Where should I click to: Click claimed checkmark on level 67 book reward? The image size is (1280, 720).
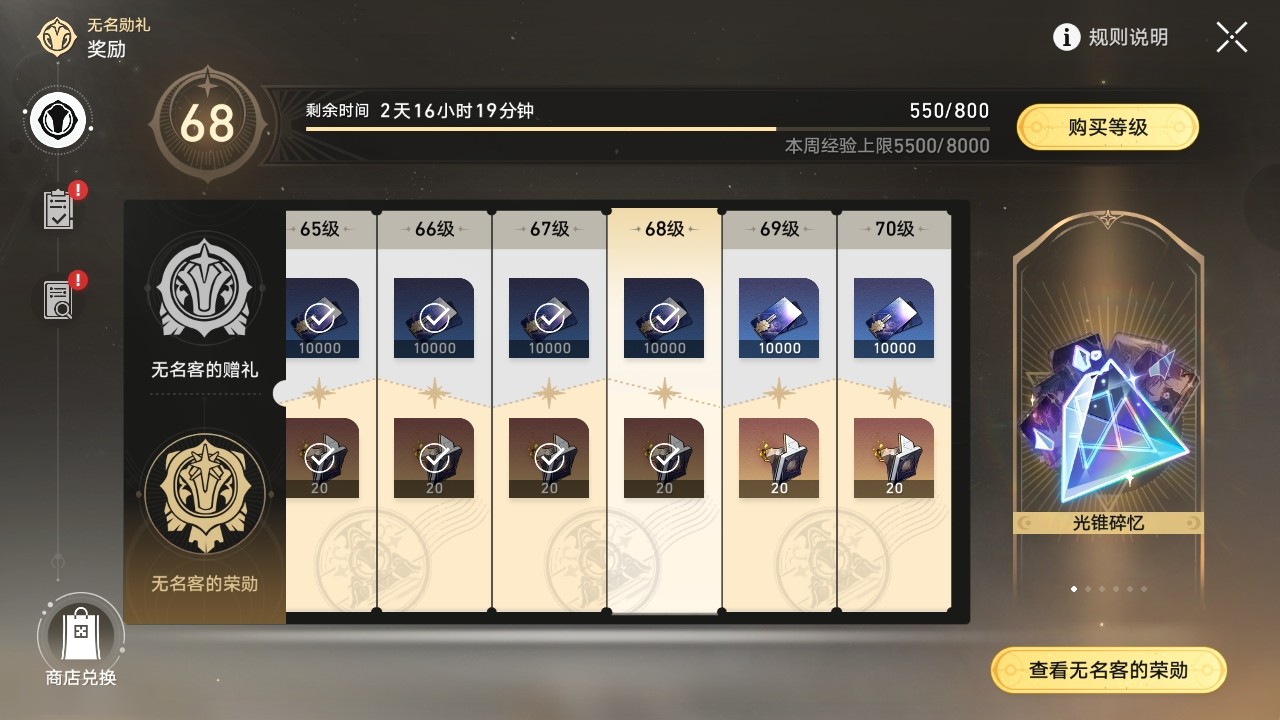pyautogui.click(x=549, y=458)
